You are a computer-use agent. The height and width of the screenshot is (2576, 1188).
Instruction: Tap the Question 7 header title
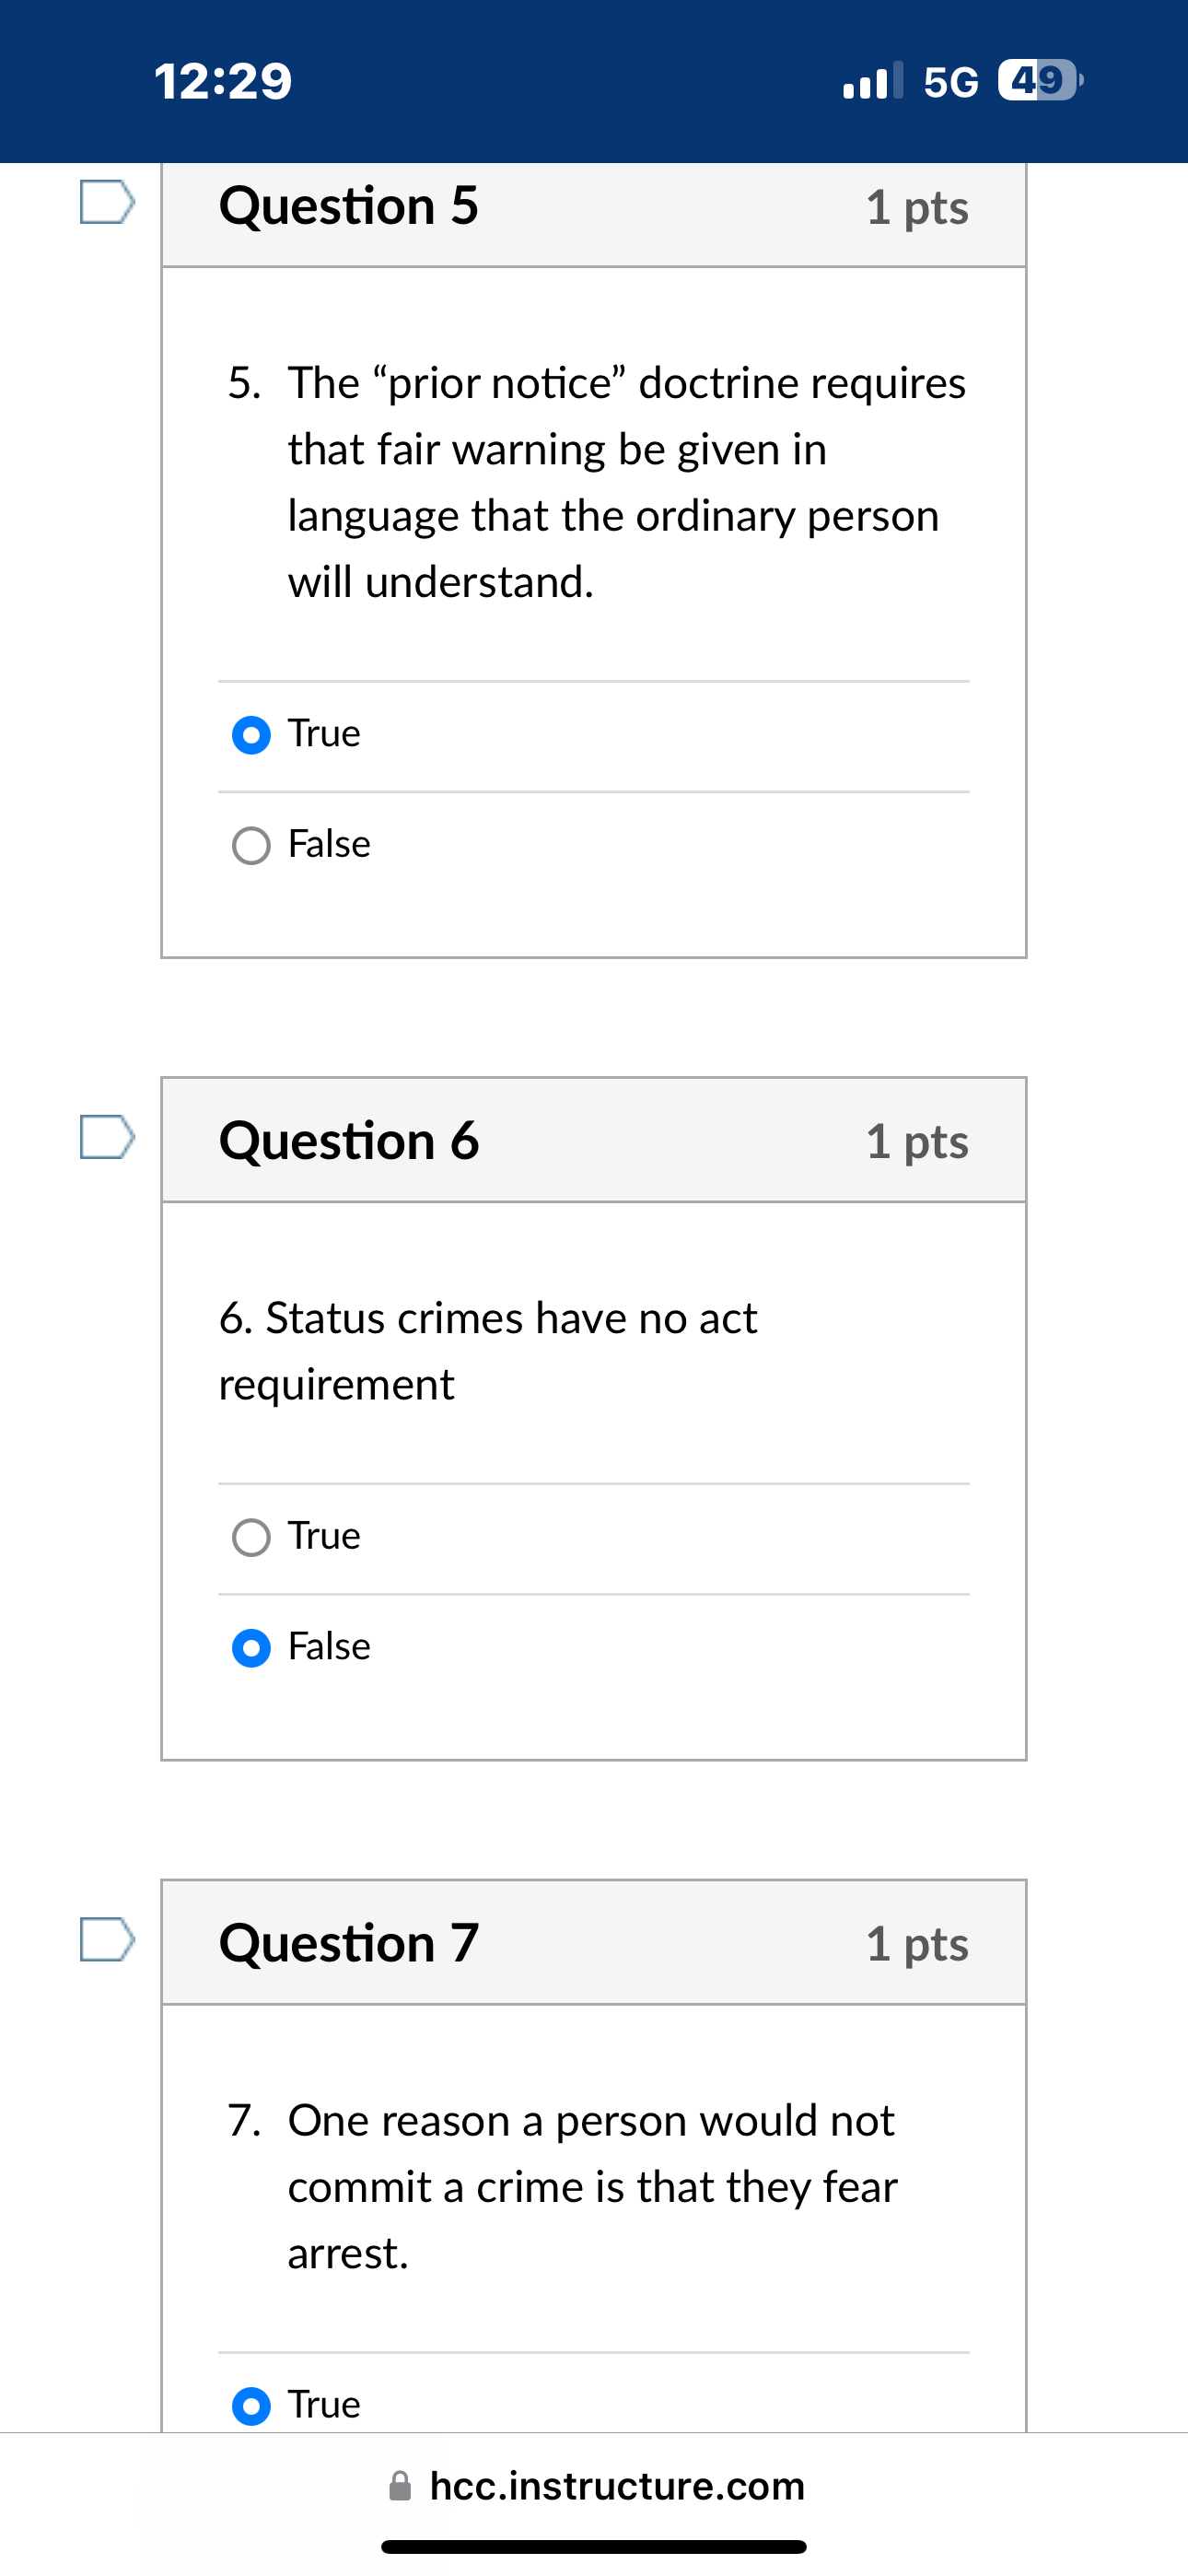349,1943
